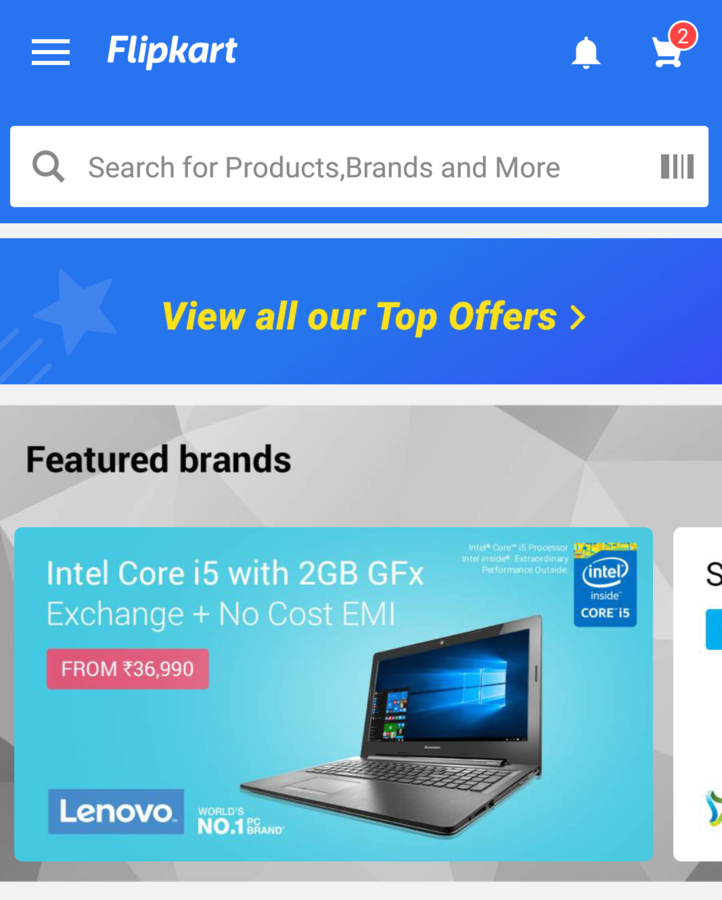The height and width of the screenshot is (900, 722).
Task: Click Exchange + No Cost EMI text
Action: (x=220, y=614)
